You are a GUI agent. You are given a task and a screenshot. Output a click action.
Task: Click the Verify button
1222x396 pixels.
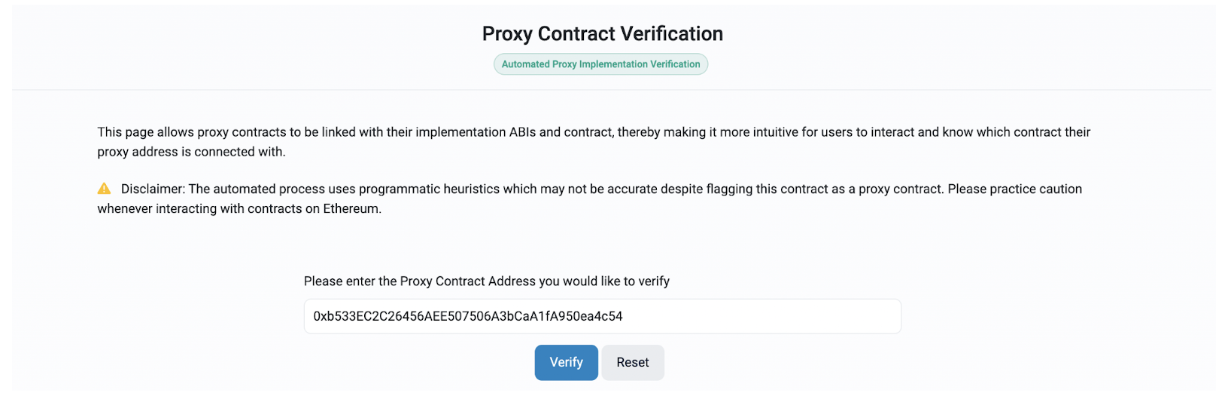(566, 362)
